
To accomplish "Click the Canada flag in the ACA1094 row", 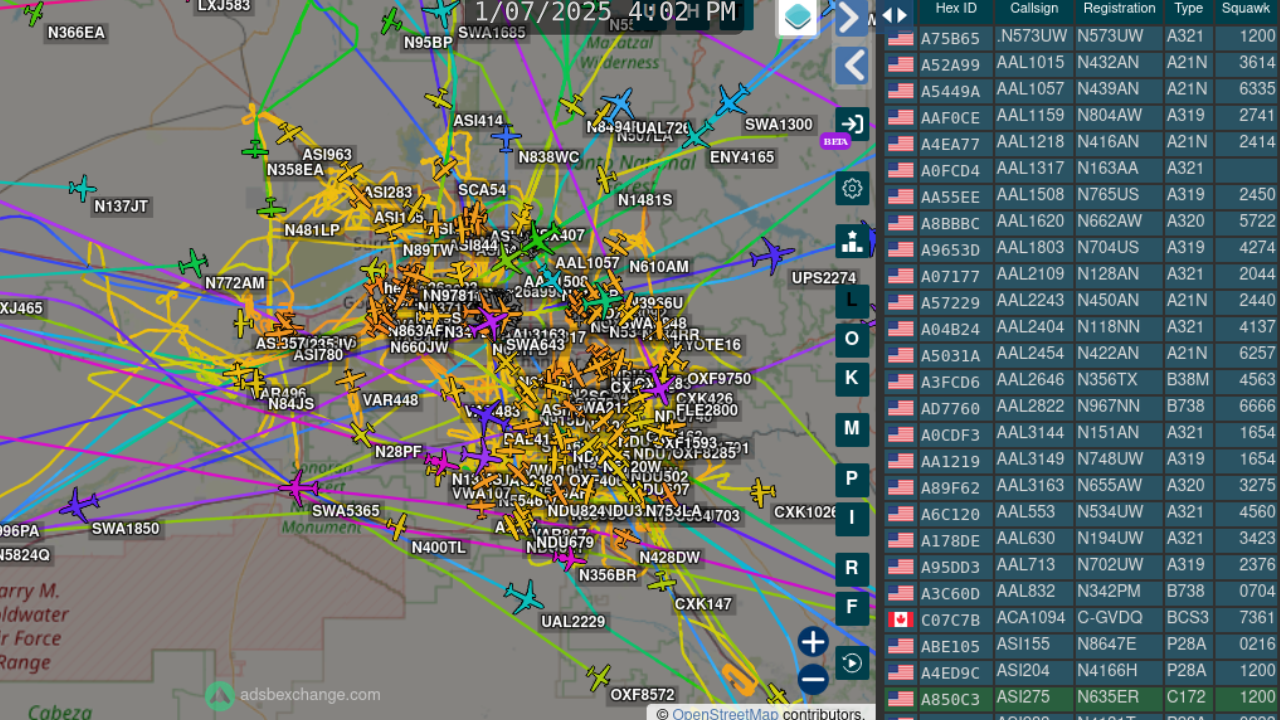I will 901,619.
